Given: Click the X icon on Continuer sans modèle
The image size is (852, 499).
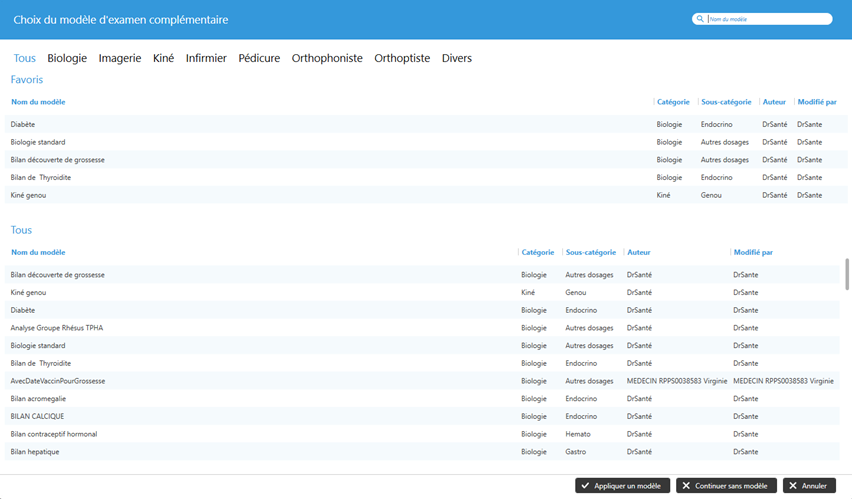Looking at the screenshot, I should [x=686, y=486].
